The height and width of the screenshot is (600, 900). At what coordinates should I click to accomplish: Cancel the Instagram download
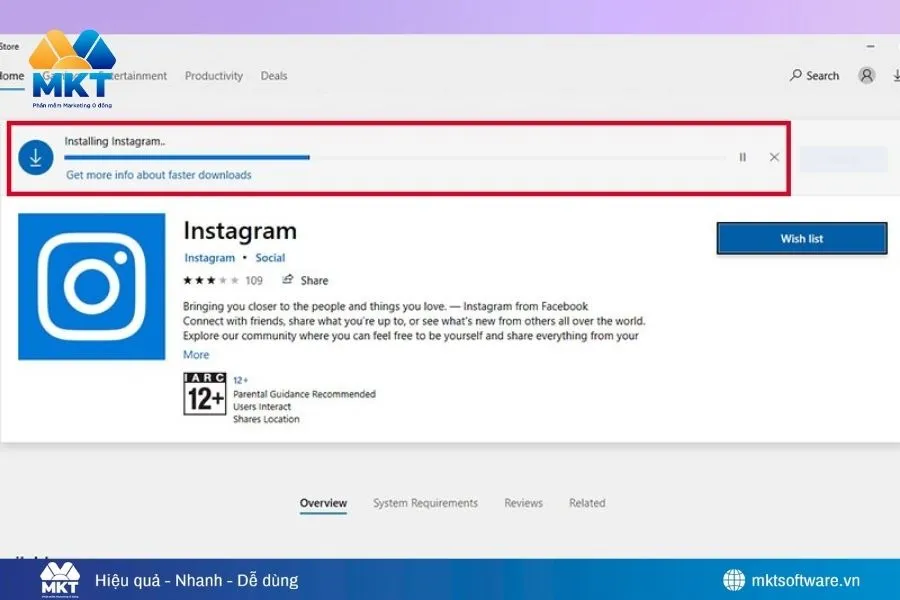(x=773, y=157)
